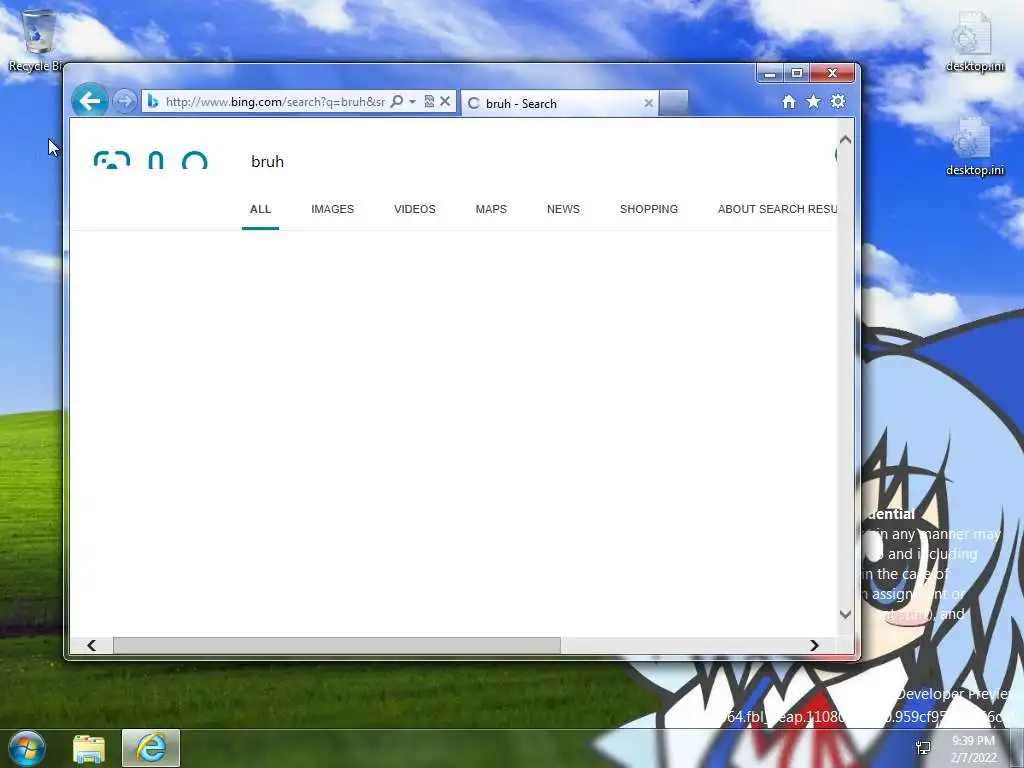
Task: Minimize the Internet Explorer window
Action: (x=770, y=73)
